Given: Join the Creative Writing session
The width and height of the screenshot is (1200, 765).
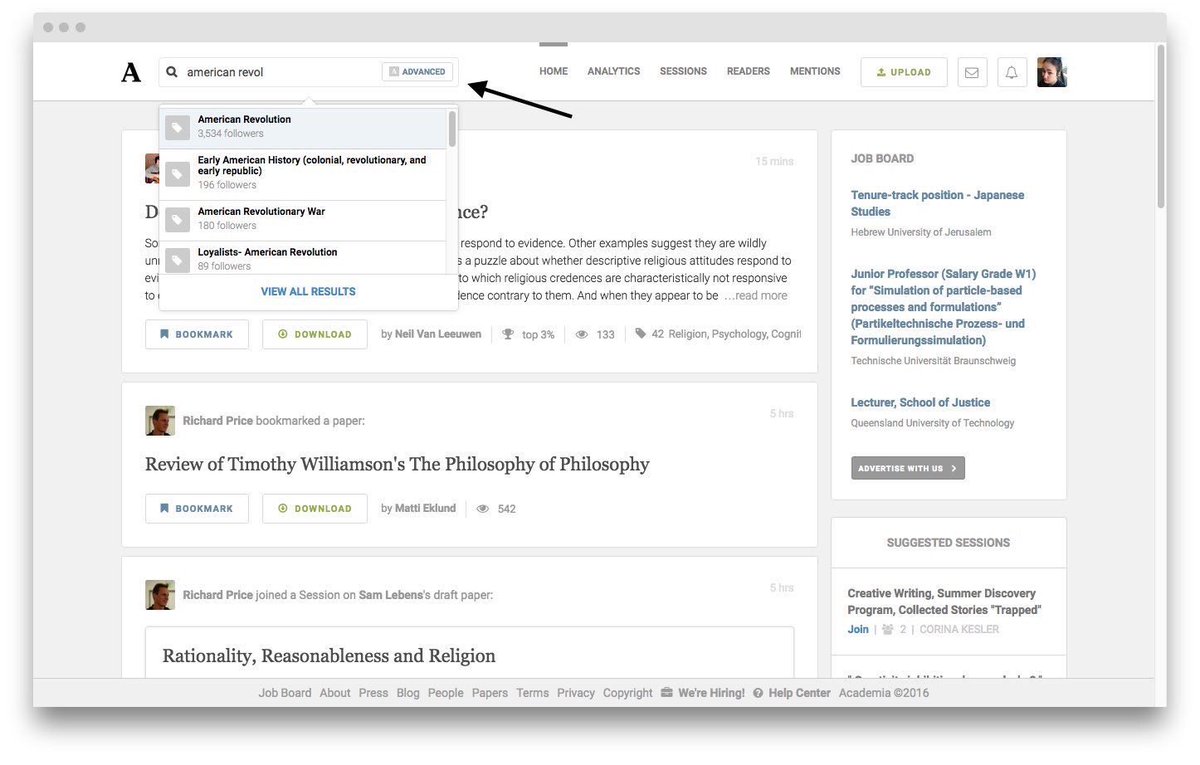Looking at the screenshot, I should pos(858,630).
